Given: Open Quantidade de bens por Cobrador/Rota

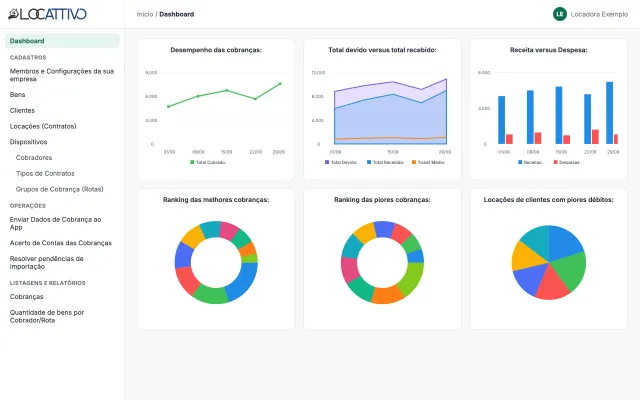Looking at the screenshot, I should point(47,316).
